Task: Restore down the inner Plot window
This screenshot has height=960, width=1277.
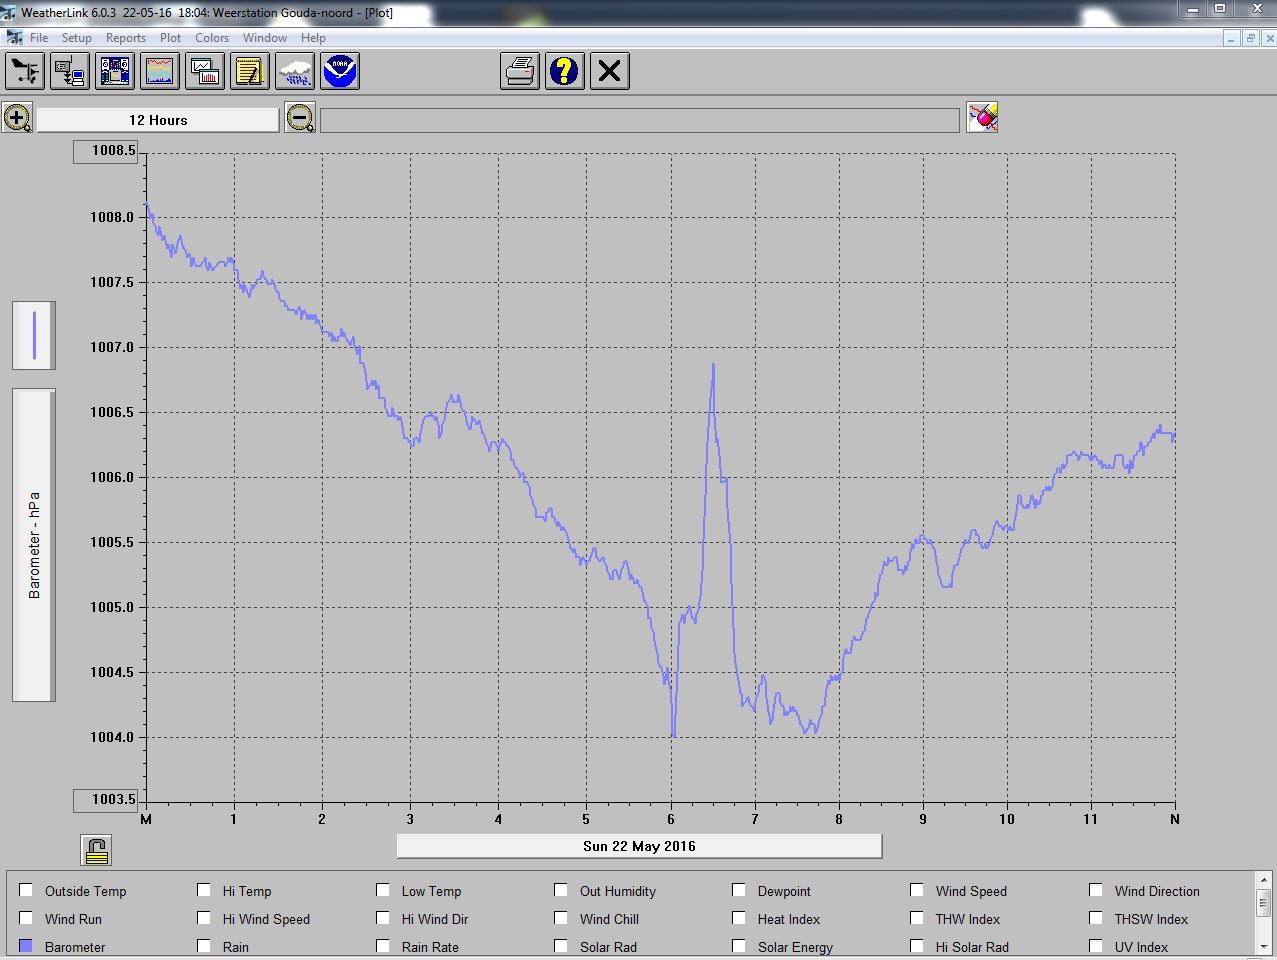Action: coord(1250,38)
